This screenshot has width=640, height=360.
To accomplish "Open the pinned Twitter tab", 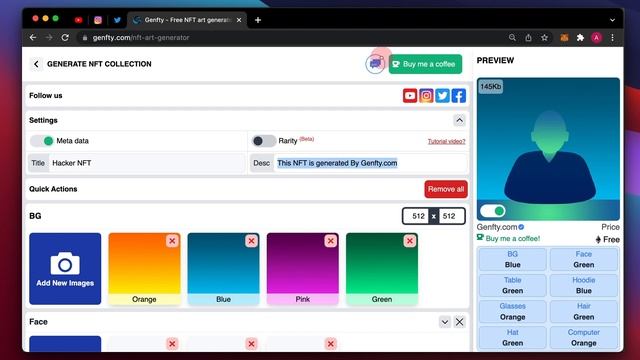I will [x=117, y=20].
